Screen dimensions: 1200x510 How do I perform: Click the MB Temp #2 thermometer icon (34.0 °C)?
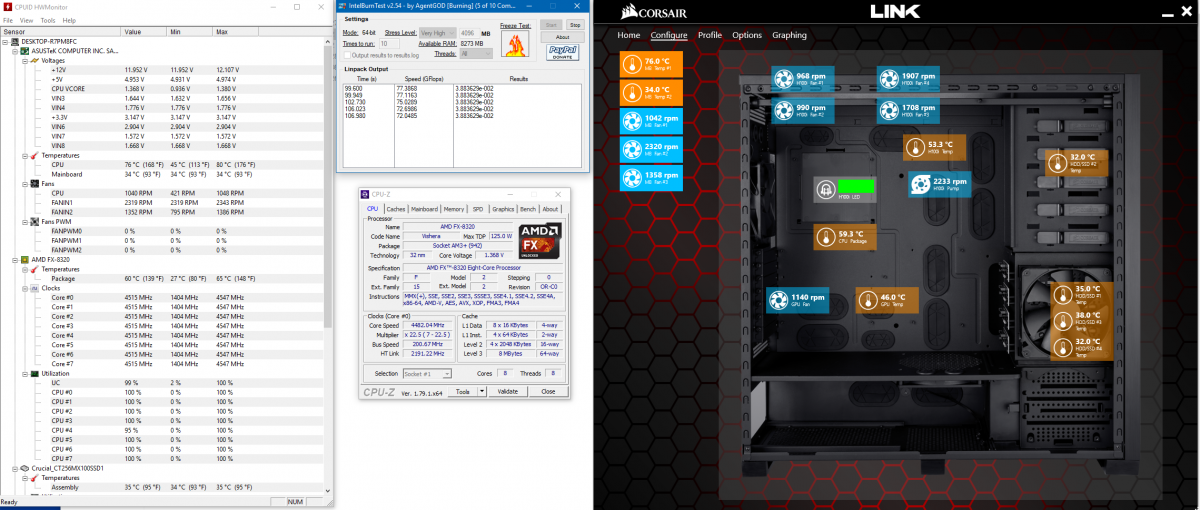point(632,93)
